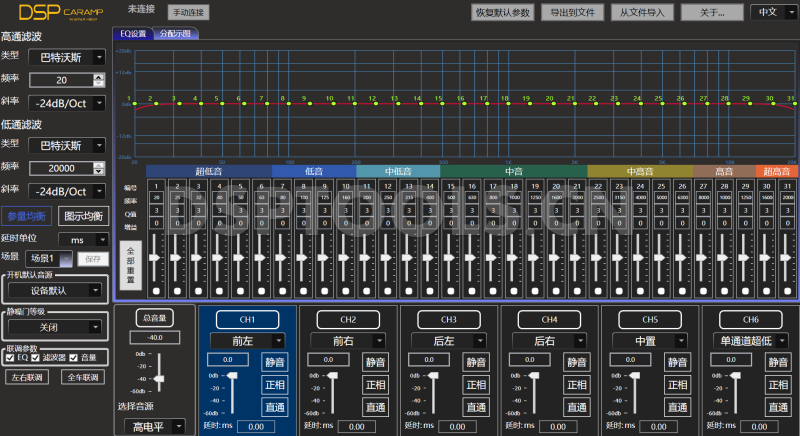Click the 导出到文件 export button

click(571, 13)
